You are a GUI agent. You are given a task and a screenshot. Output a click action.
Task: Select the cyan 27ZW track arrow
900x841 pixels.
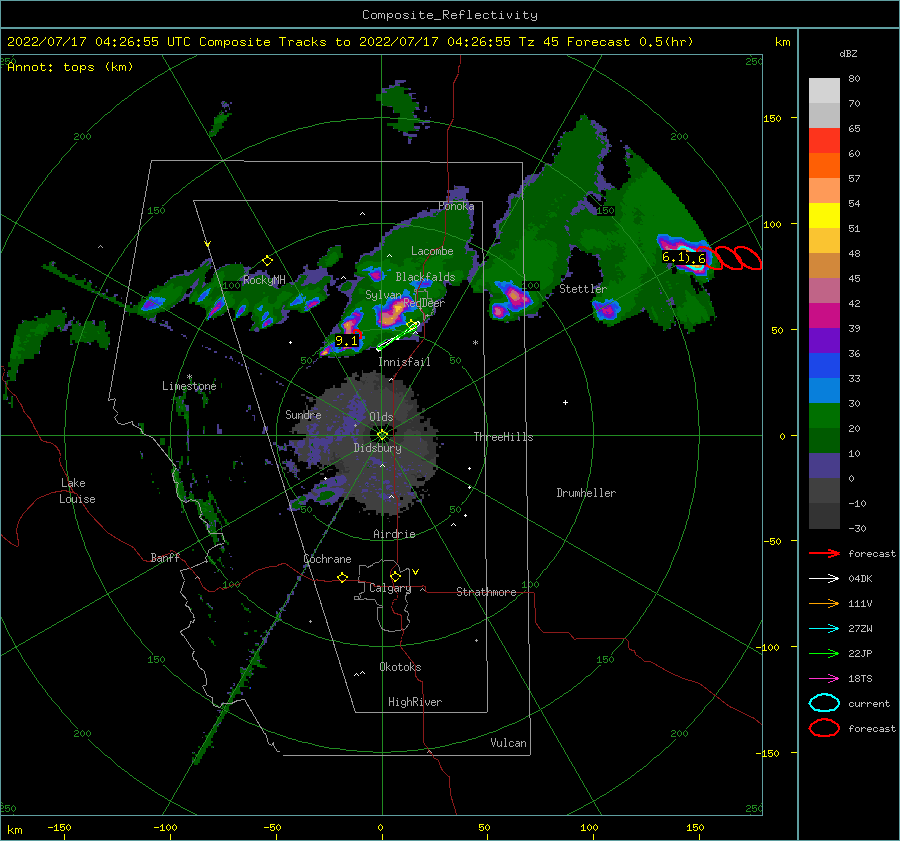824,629
